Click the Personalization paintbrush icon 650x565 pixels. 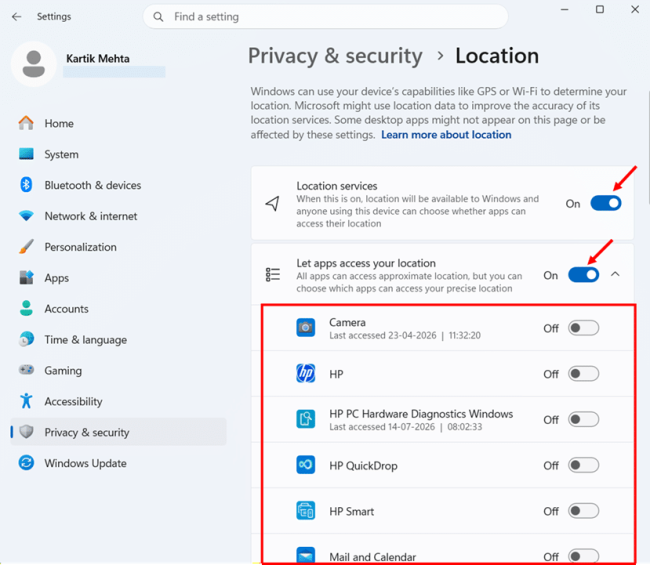pos(26,247)
